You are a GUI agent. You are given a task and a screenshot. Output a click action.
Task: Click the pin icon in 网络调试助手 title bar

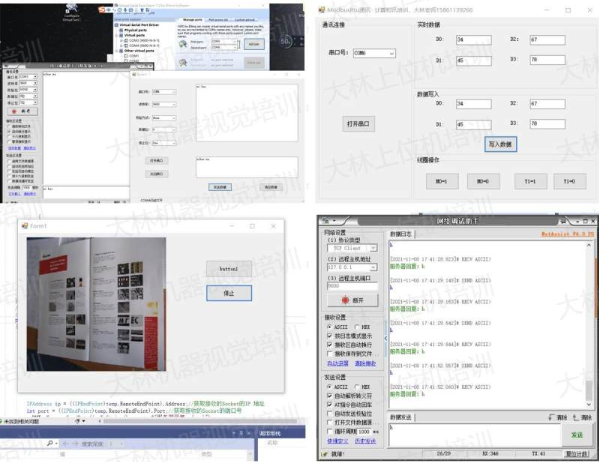click(563, 221)
